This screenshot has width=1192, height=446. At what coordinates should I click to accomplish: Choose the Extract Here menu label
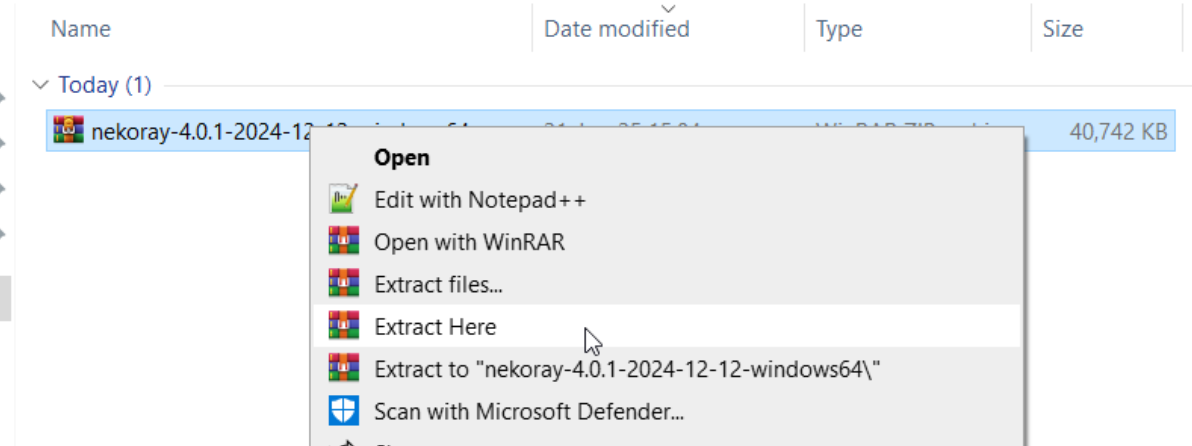click(435, 327)
